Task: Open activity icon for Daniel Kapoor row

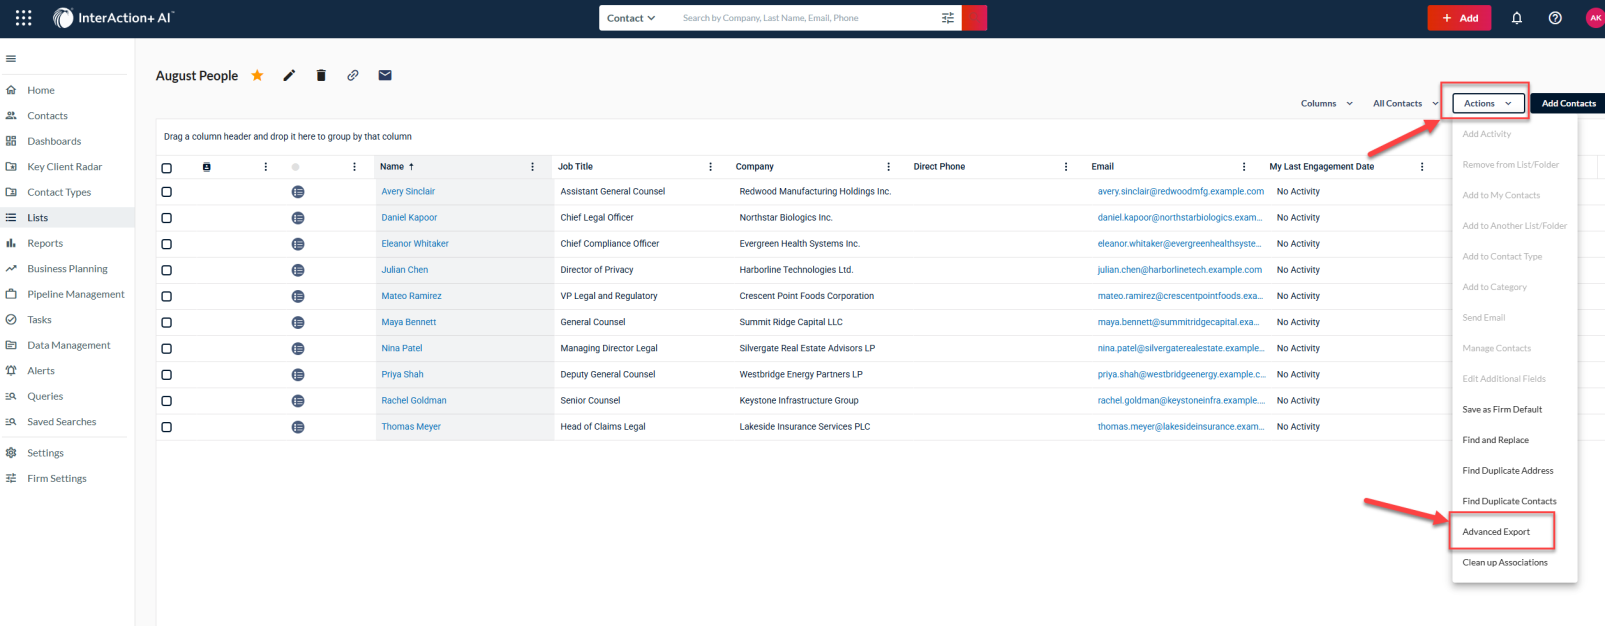Action: (298, 218)
